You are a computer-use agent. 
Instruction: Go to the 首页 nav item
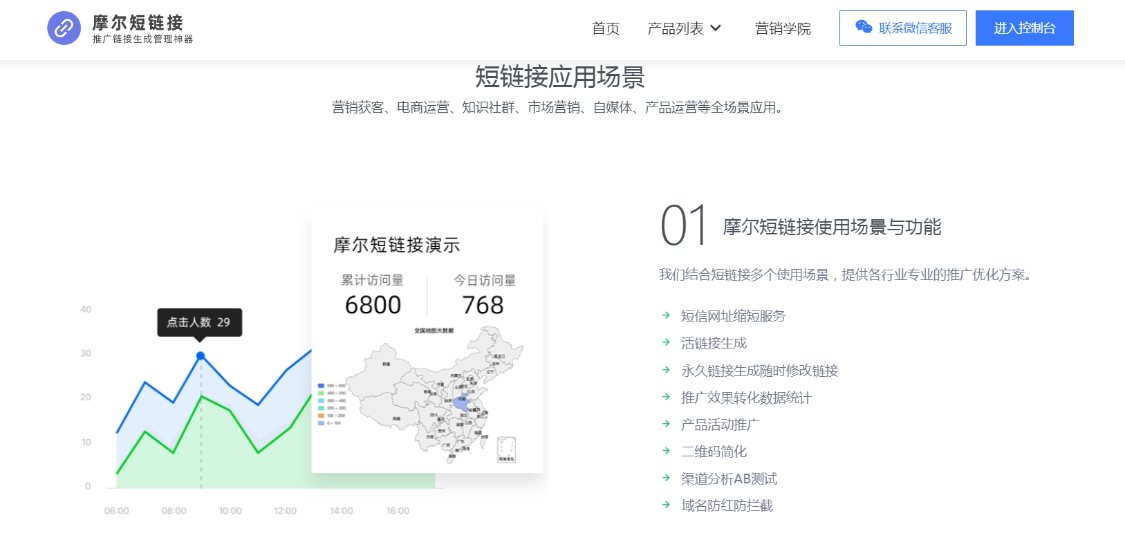click(x=605, y=28)
